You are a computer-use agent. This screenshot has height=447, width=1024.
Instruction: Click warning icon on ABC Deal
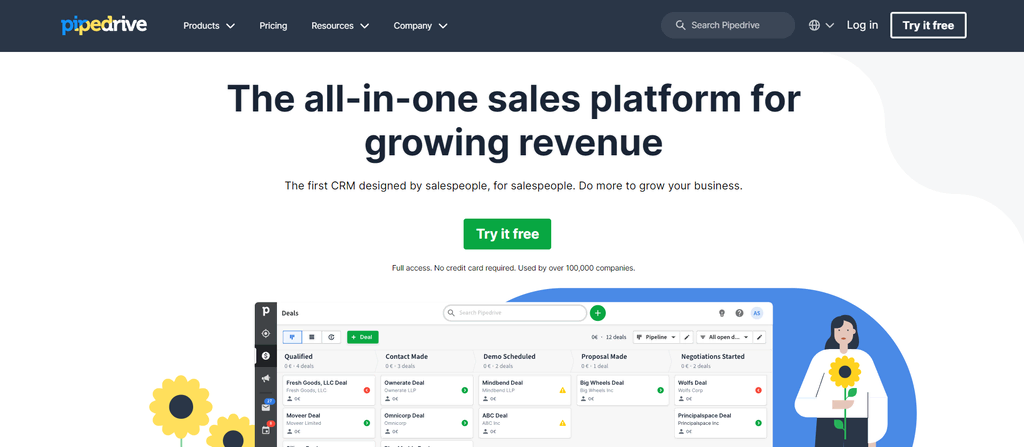(562, 423)
